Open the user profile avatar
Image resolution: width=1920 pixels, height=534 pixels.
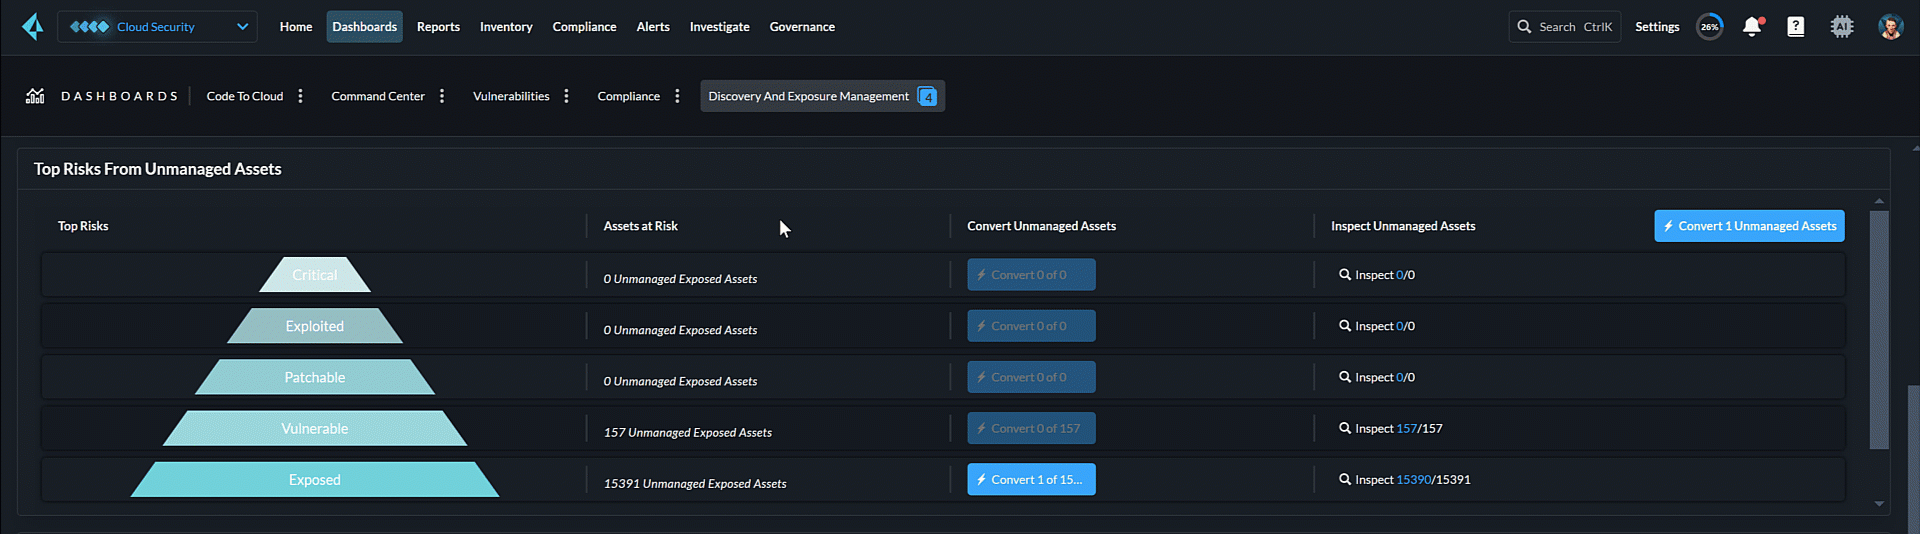[1890, 27]
